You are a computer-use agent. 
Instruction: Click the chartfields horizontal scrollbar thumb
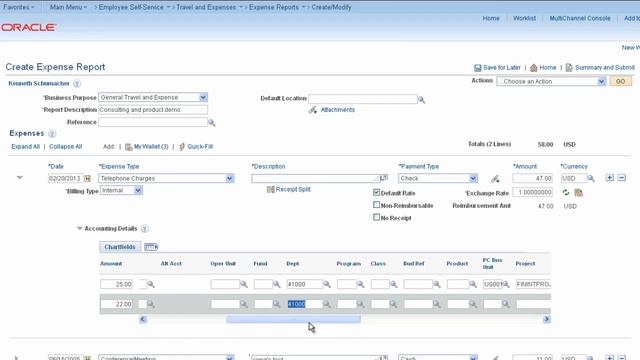[293, 319]
